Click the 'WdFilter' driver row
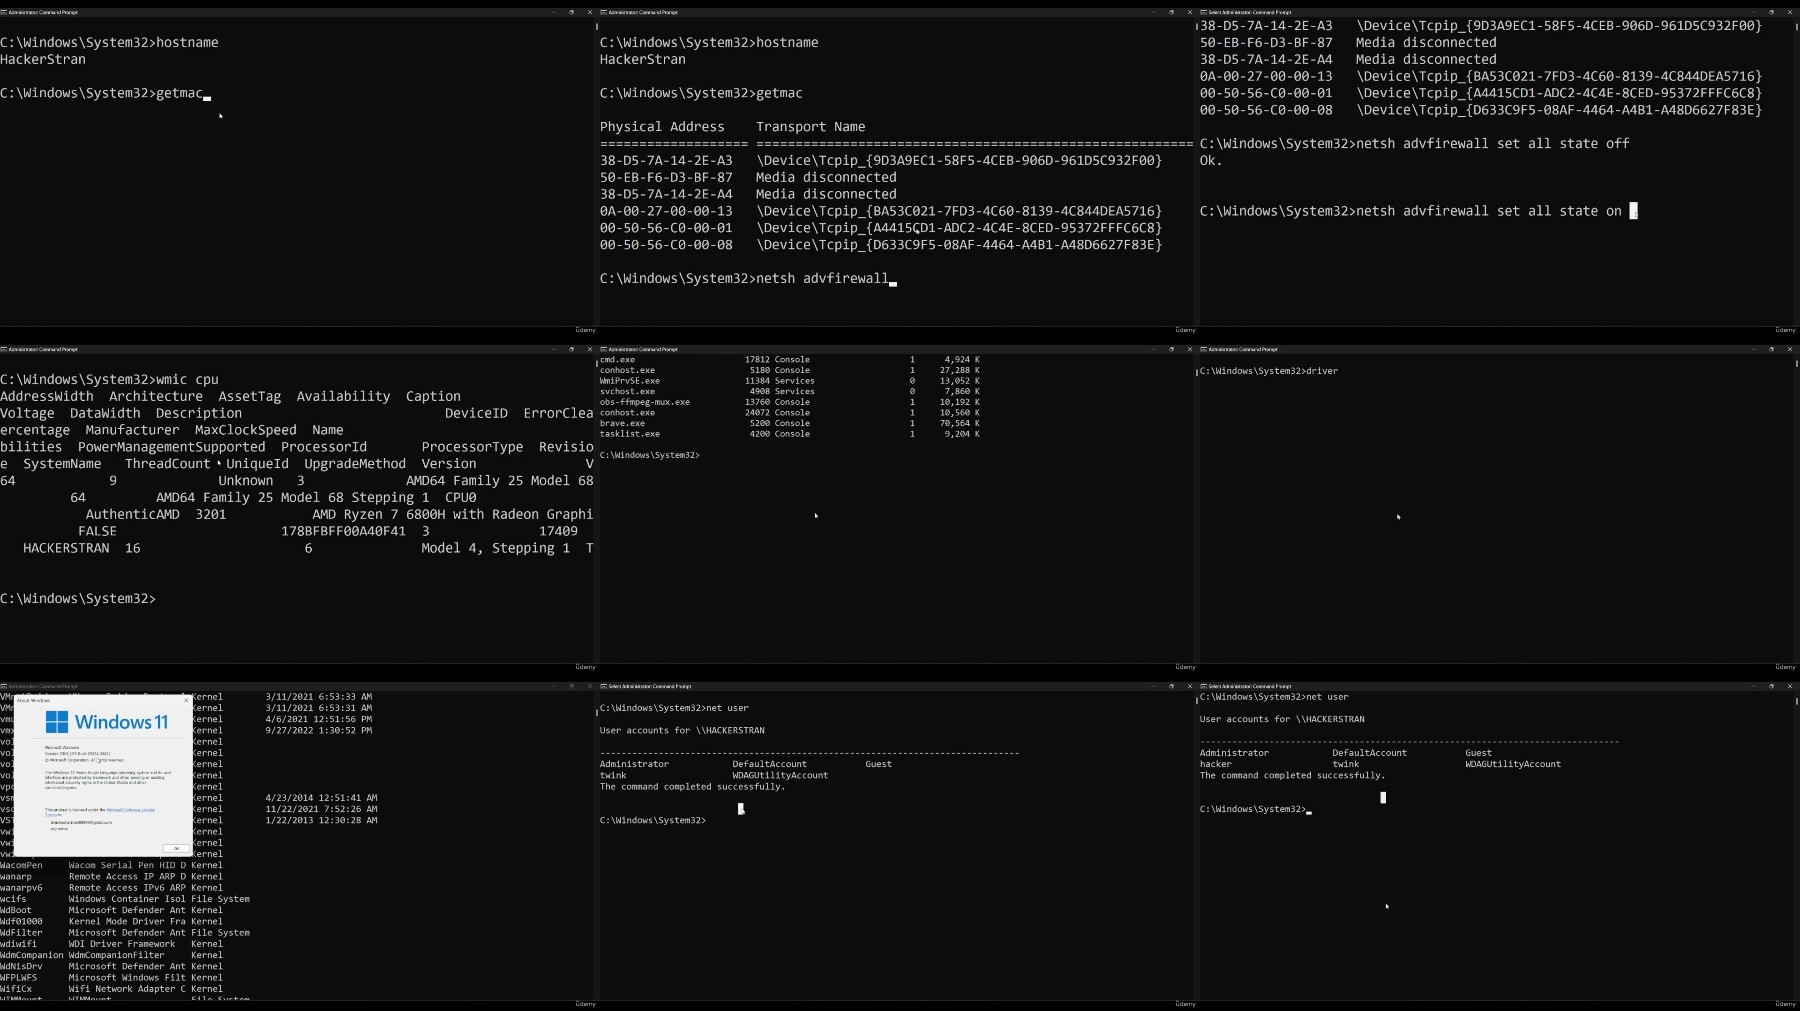Viewport: 1800px width, 1011px height. click(125, 933)
